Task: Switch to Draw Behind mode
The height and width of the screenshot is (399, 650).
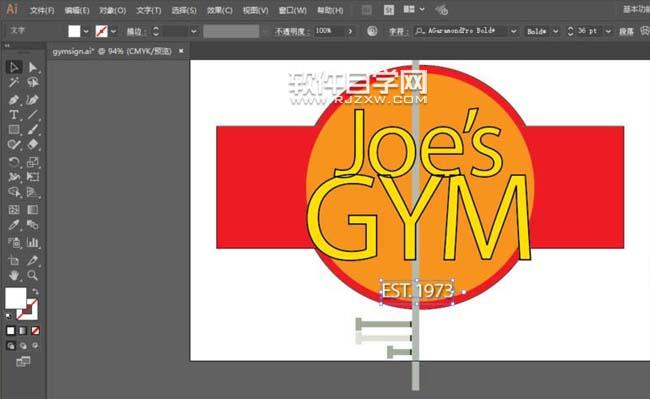Action: click(23, 346)
